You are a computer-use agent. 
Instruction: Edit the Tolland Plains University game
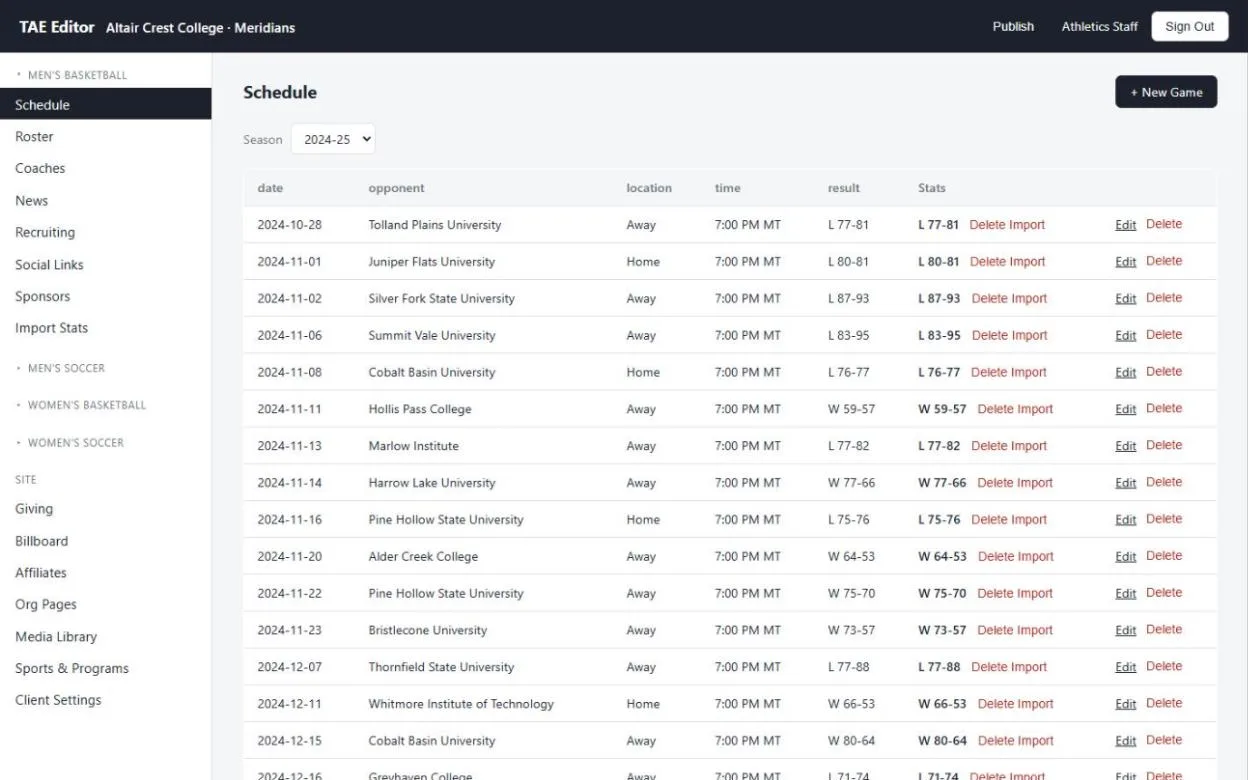(x=1126, y=225)
